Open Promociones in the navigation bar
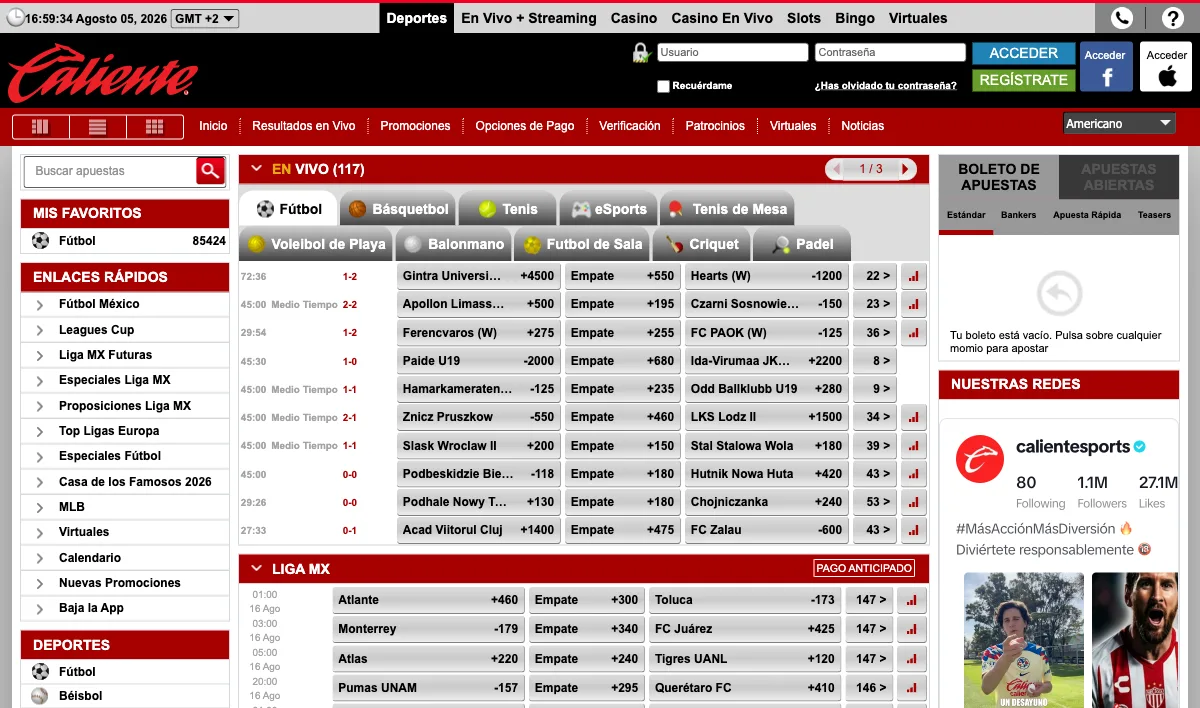 415,126
